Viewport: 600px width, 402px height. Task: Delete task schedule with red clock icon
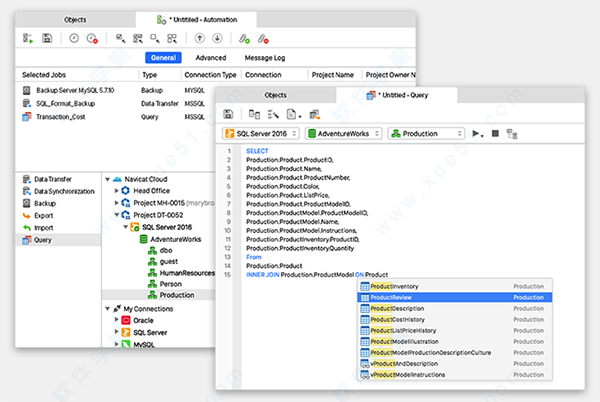click(92, 38)
